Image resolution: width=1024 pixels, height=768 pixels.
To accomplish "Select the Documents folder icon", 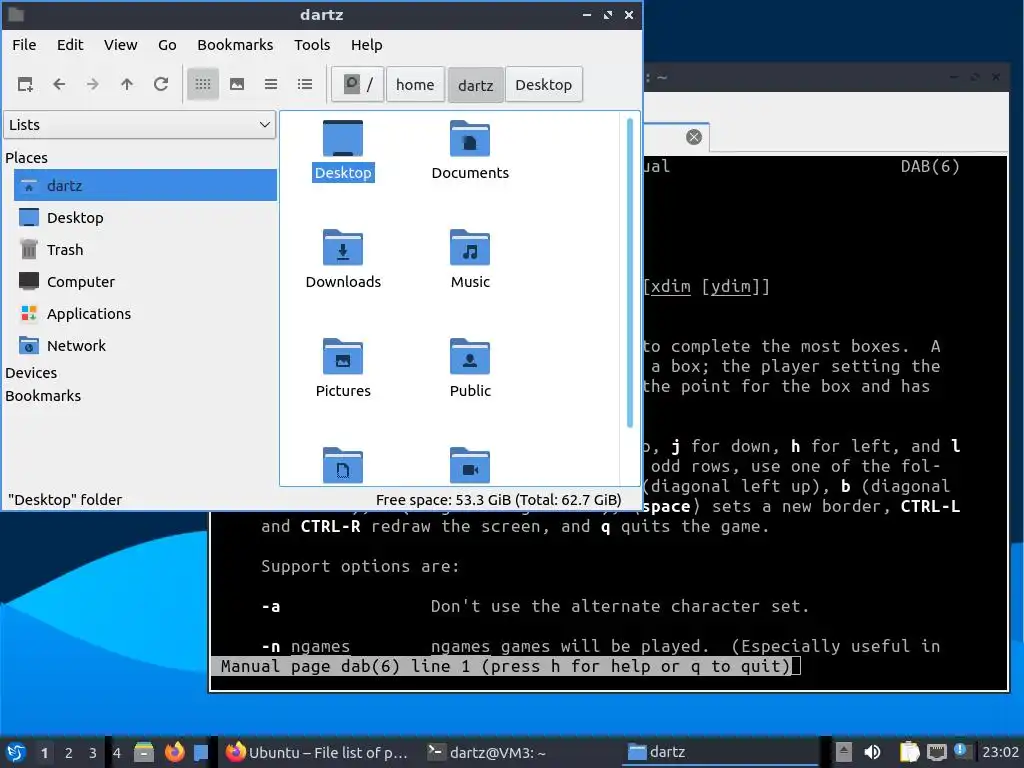I will (470, 150).
